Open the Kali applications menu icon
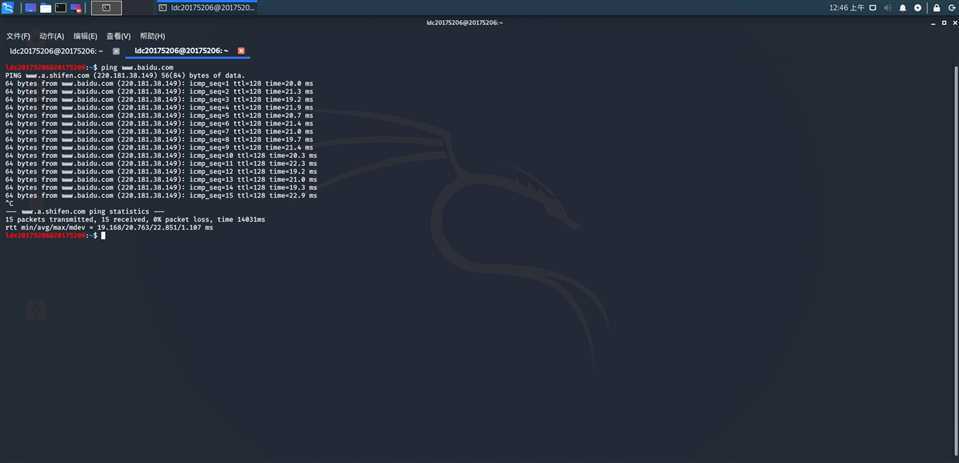This screenshot has width=959, height=463. point(7,8)
